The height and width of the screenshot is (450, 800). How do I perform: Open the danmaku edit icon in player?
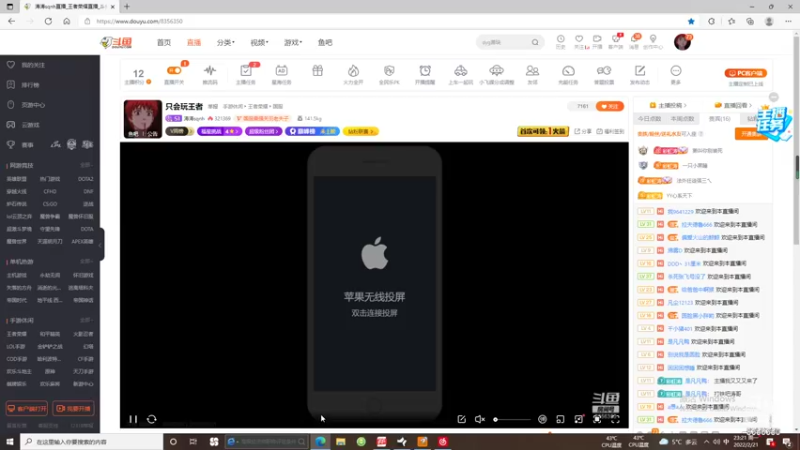461,419
